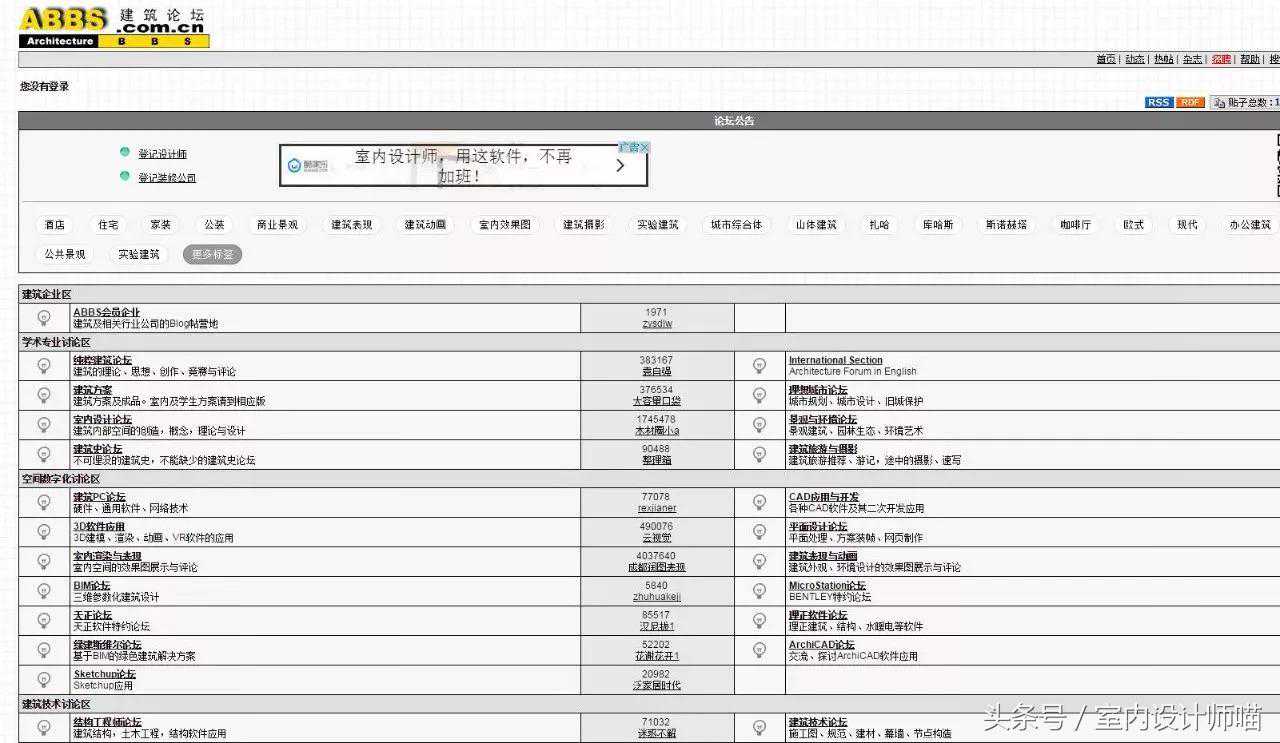Click the lightbulb icon beside CAD应用与开发
The image size is (1280, 743).
(759, 502)
